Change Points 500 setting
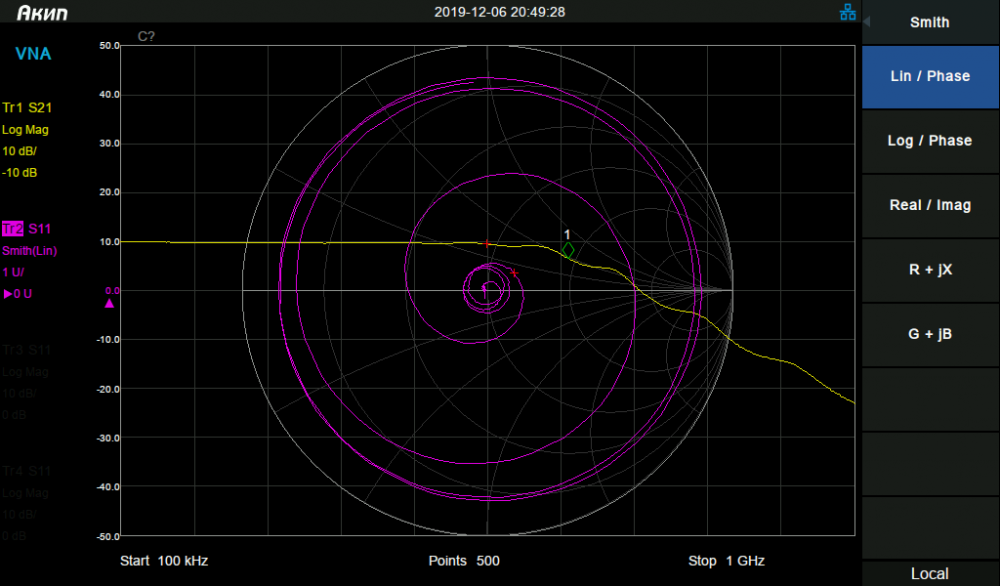This screenshot has width=1000, height=586. (464, 561)
